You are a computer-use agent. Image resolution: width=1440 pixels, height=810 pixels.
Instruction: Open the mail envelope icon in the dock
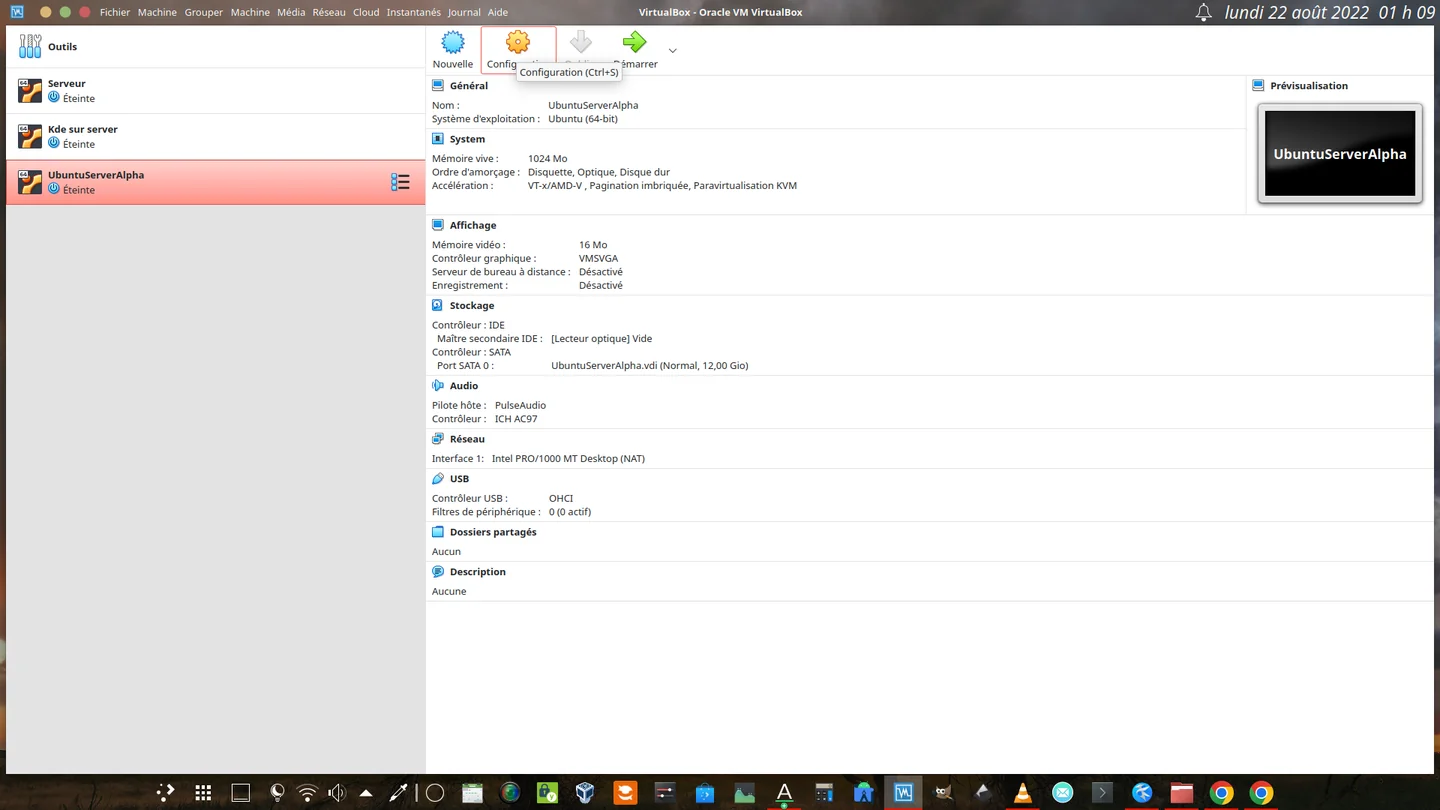[1062, 793]
